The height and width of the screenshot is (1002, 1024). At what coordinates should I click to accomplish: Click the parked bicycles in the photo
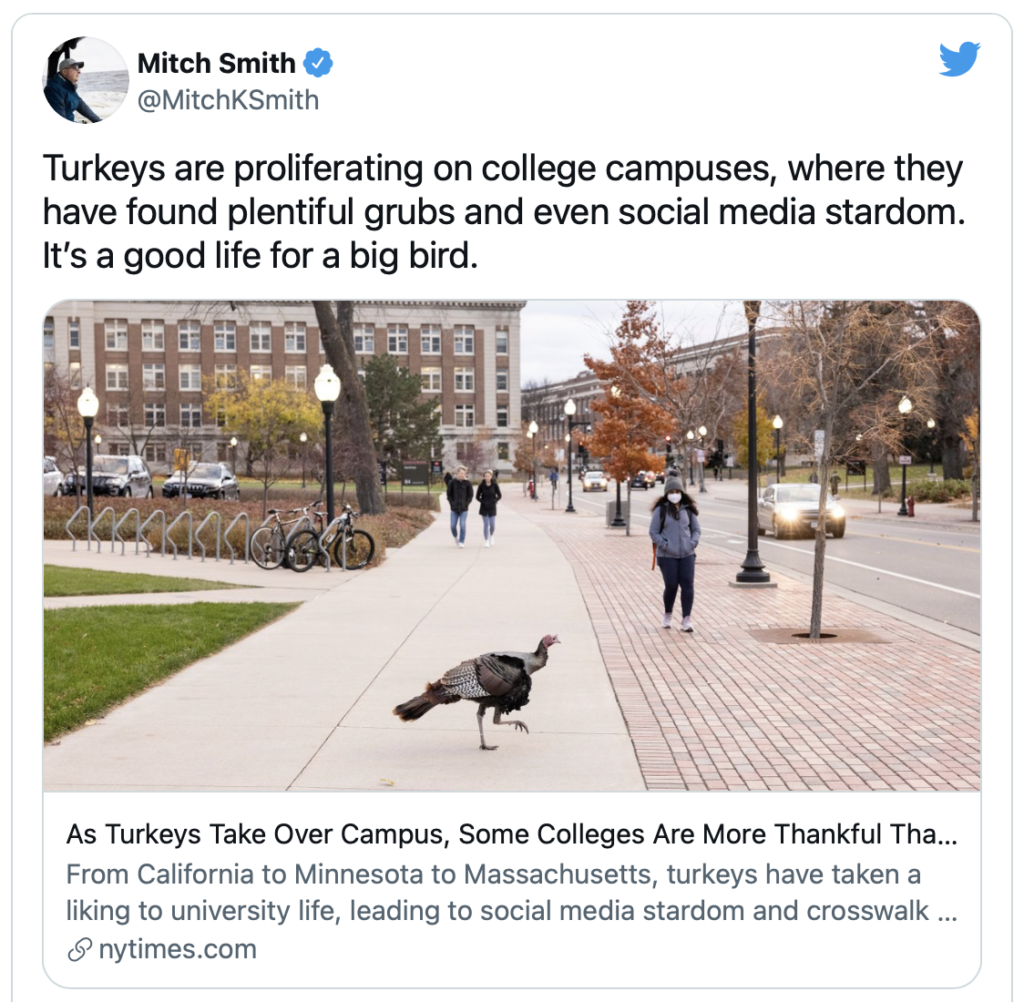[312, 537]
